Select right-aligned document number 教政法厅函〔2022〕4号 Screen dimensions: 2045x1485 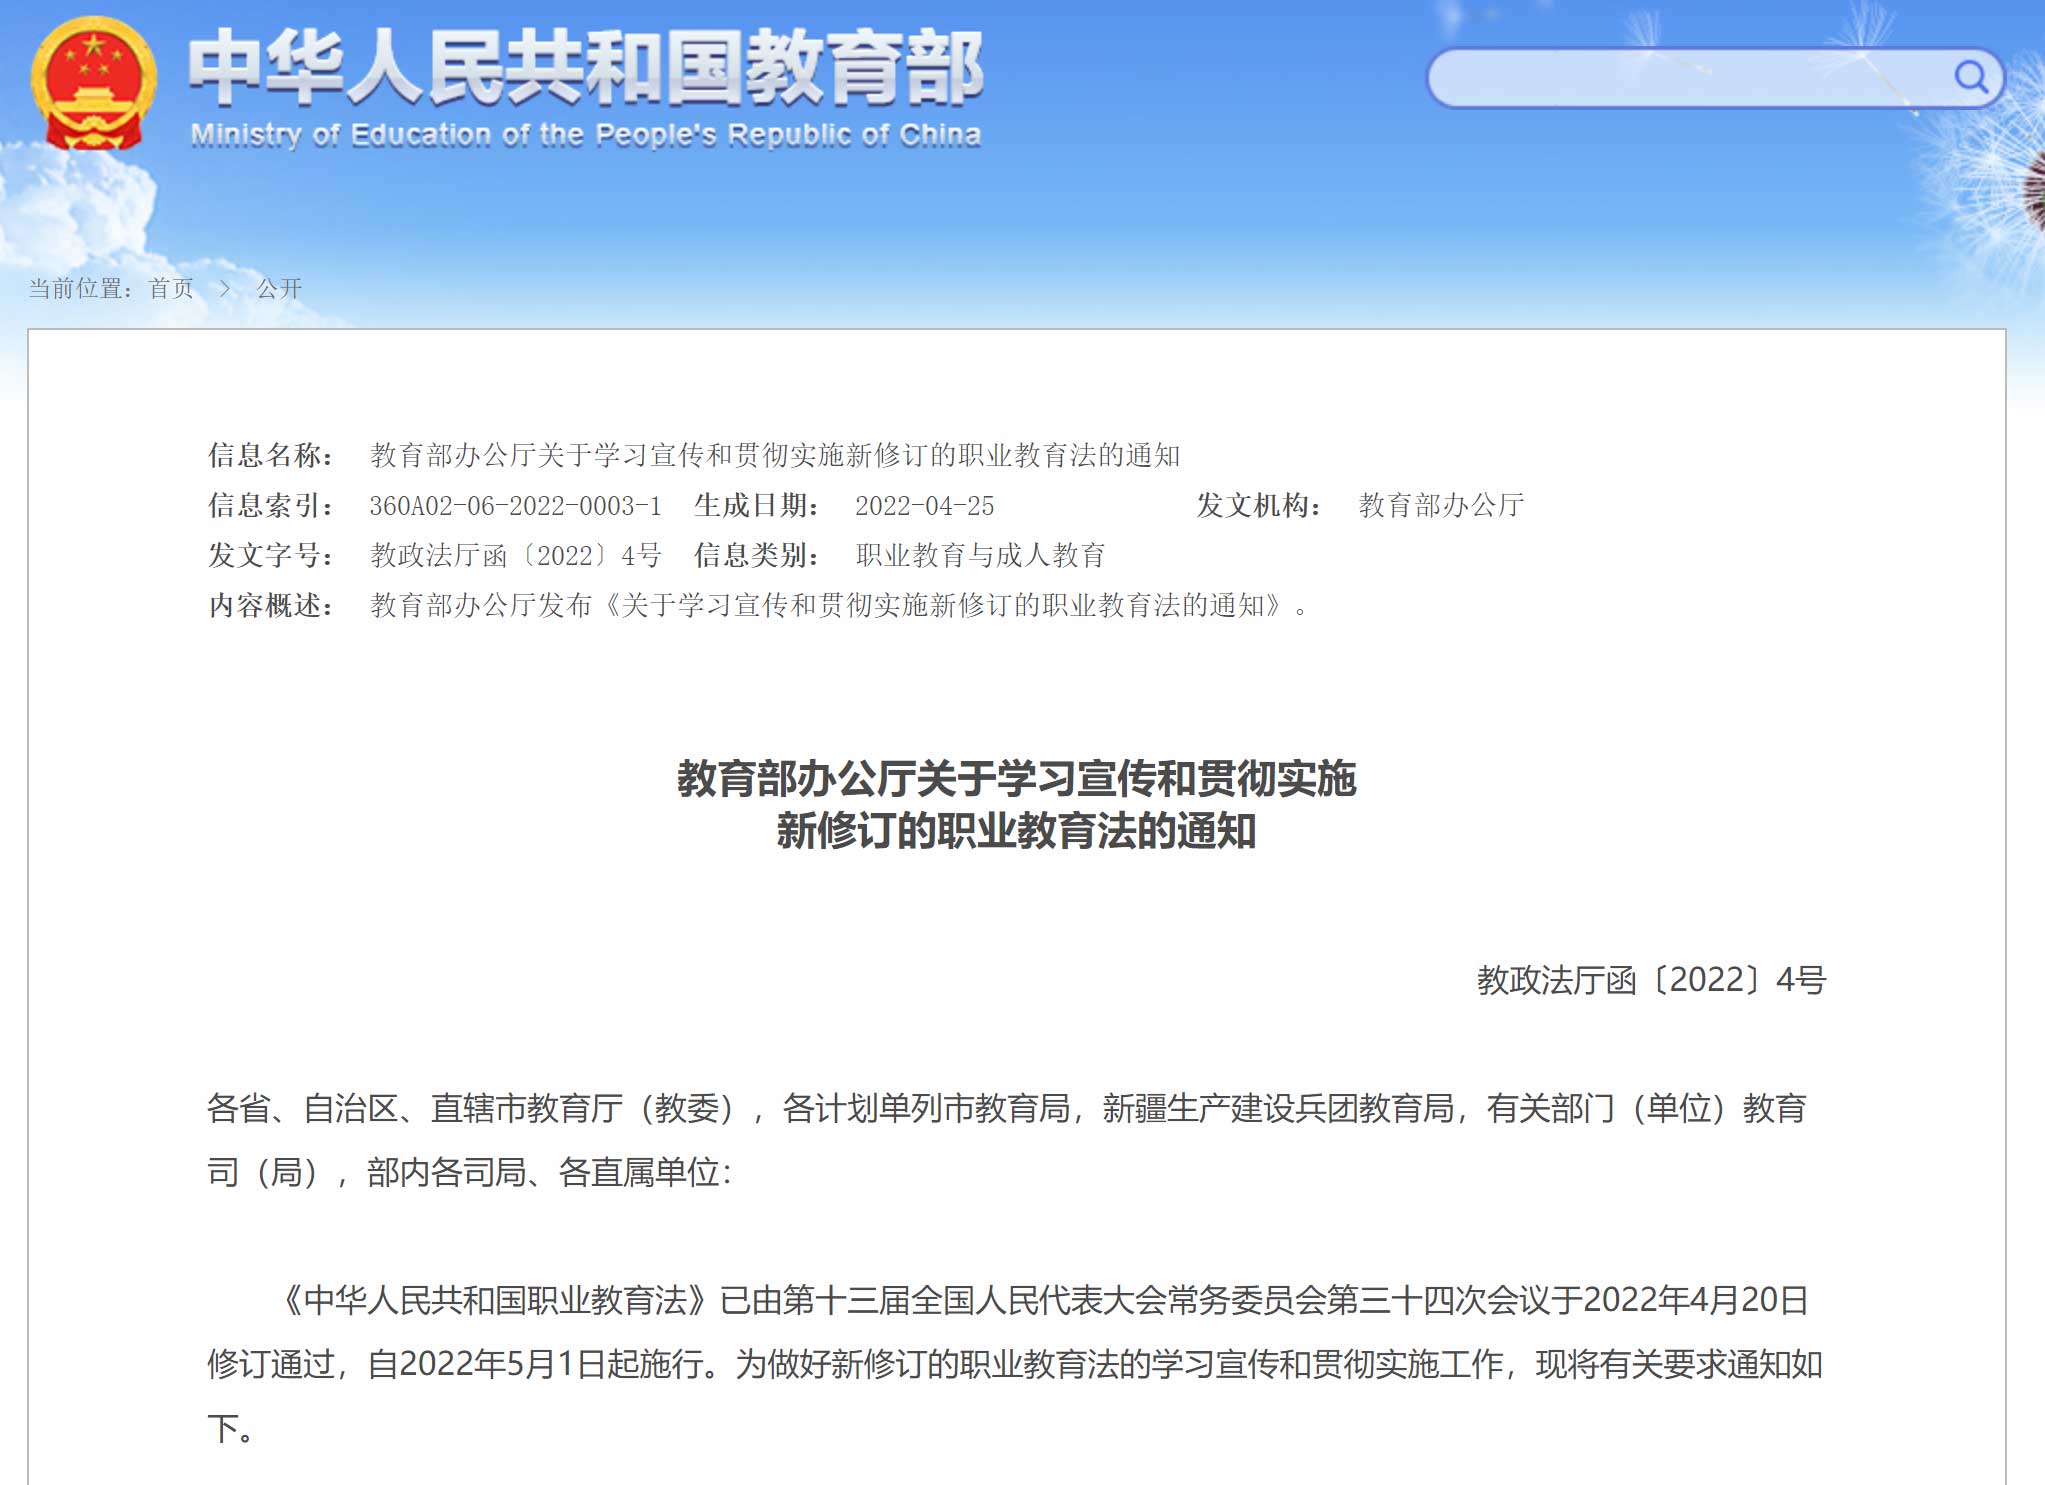click(1651, 980)
